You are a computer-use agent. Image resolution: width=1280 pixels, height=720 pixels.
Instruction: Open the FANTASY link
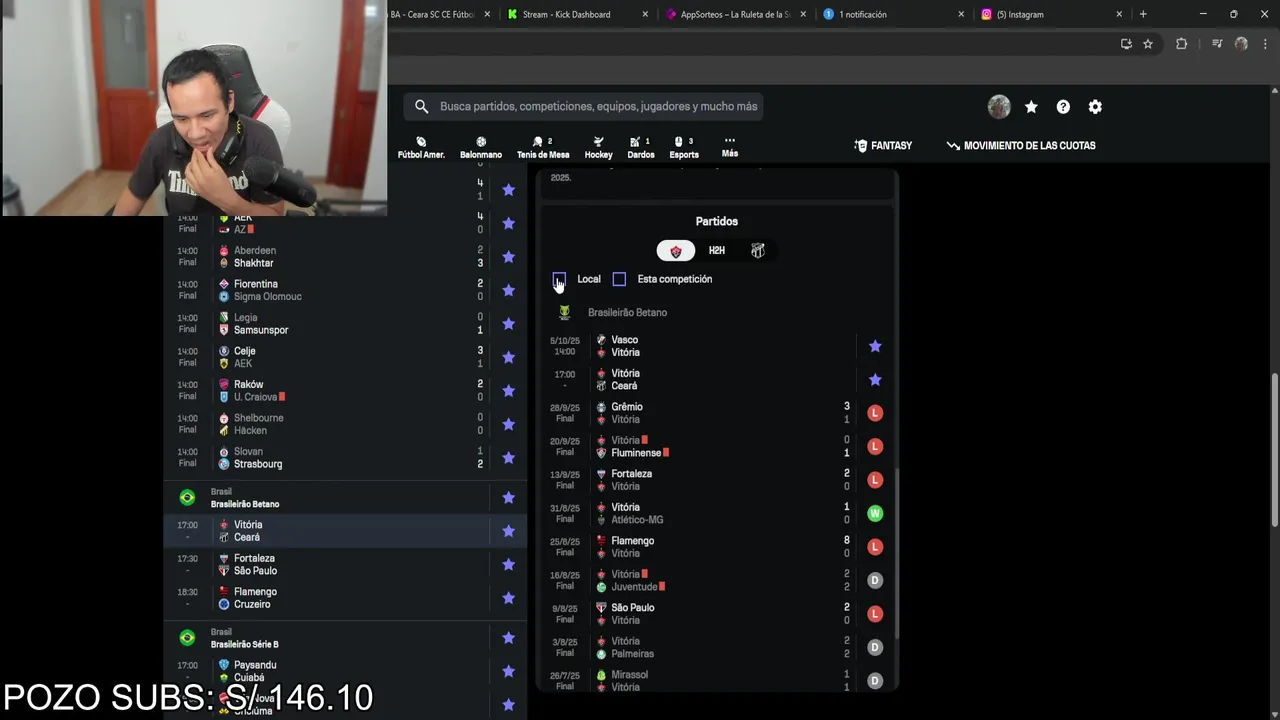pos(883,146)
